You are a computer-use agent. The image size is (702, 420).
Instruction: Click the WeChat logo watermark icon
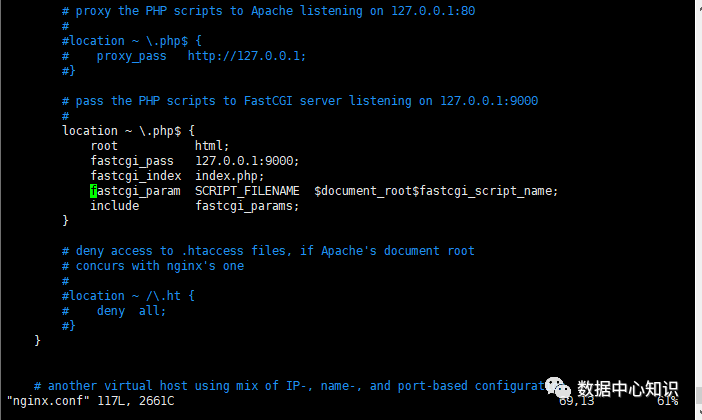coord(558,386)
